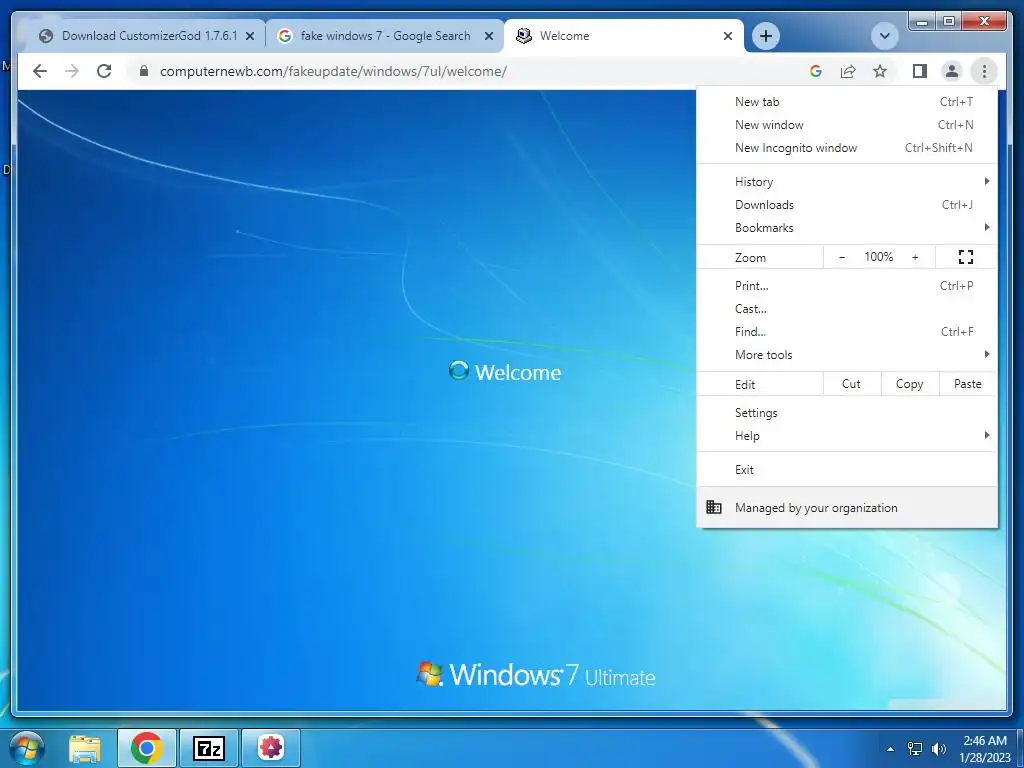Reload the current page

(104, 71)
